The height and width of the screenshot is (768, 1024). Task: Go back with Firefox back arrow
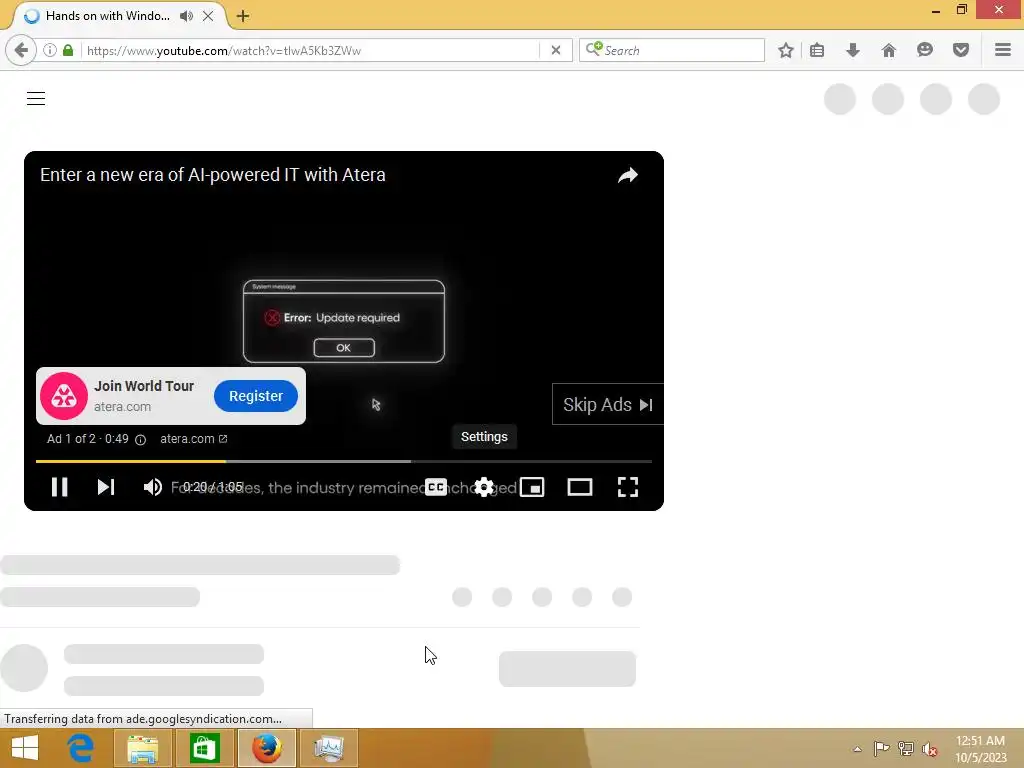pyautogui.click(x=21, y=50)
